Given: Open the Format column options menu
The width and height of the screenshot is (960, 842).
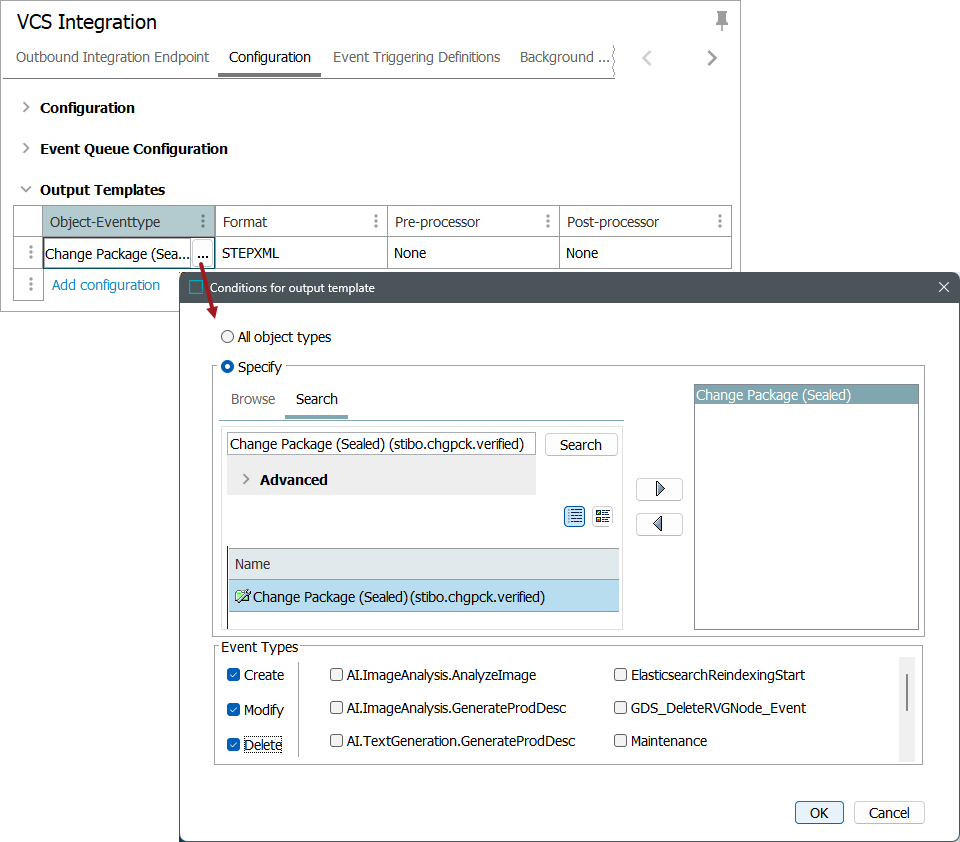Looking at the screenshot, I should [x=376, y=222].
